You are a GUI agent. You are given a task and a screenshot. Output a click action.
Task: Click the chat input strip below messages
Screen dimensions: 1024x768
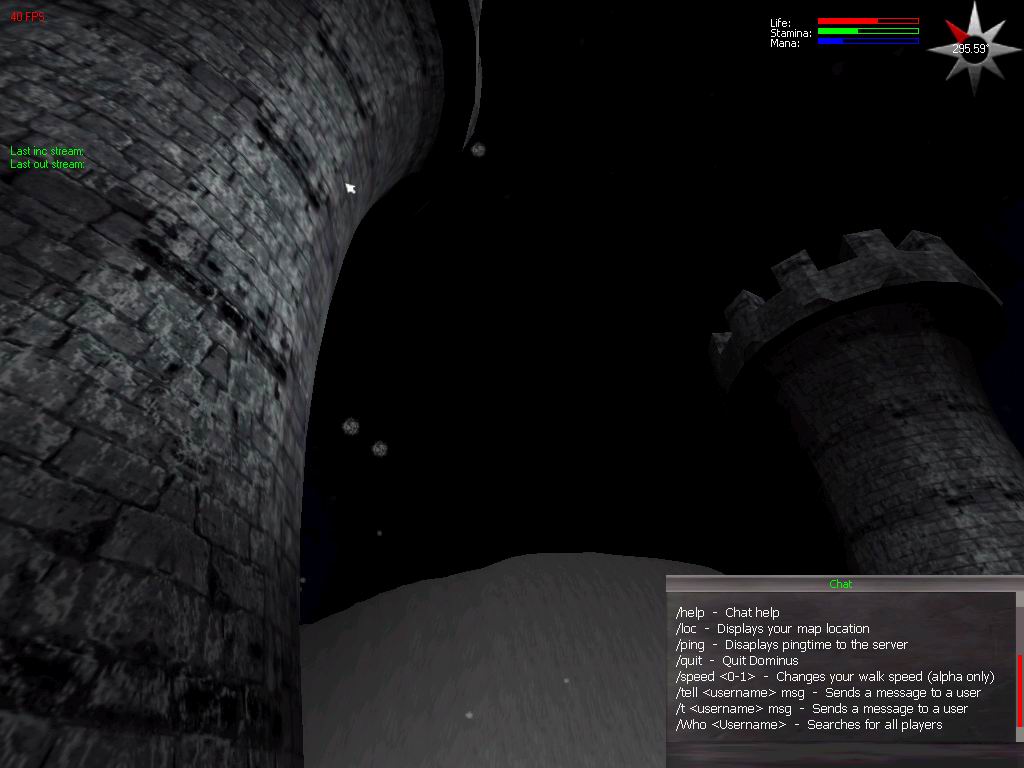(840, 752)
